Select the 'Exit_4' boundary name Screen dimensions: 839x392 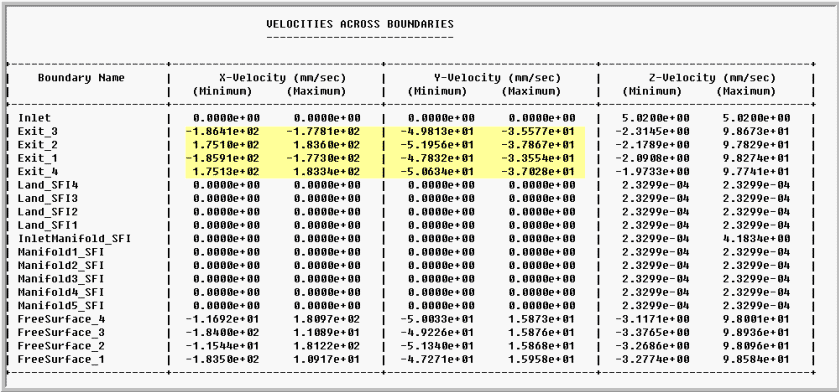[37, 172]
